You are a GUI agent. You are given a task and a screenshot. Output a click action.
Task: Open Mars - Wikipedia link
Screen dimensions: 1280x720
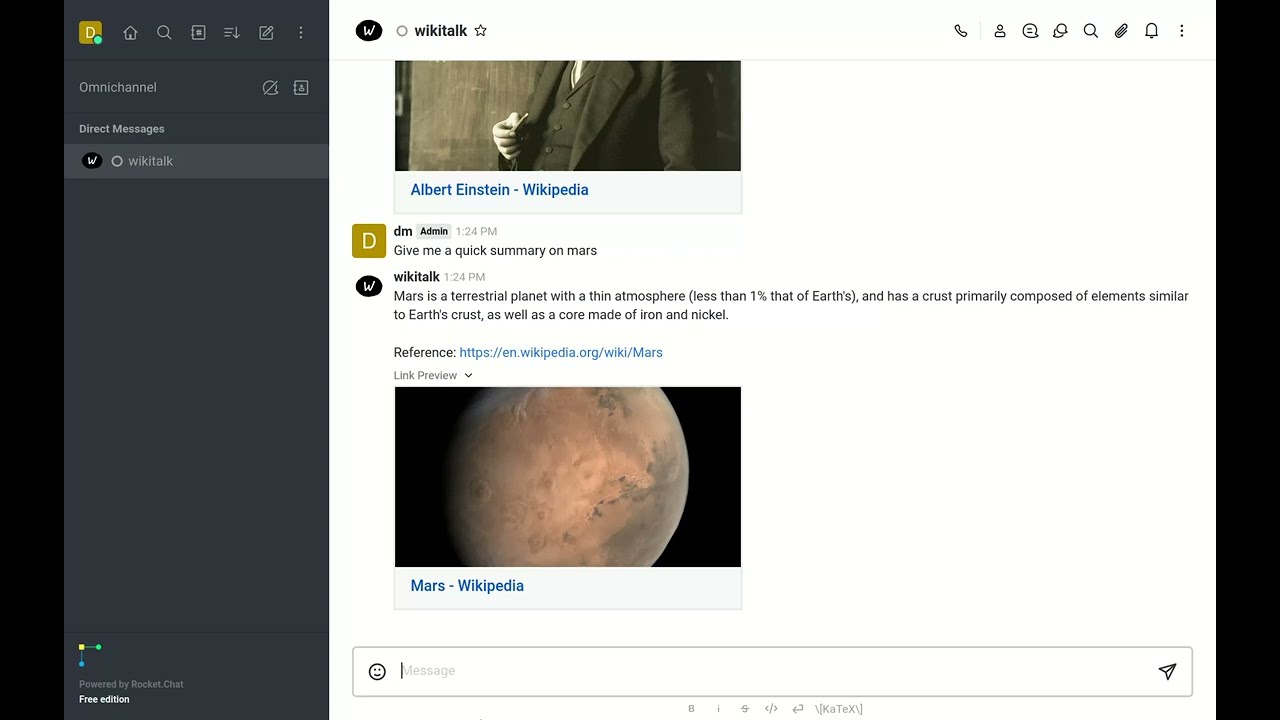pos(467,586)
